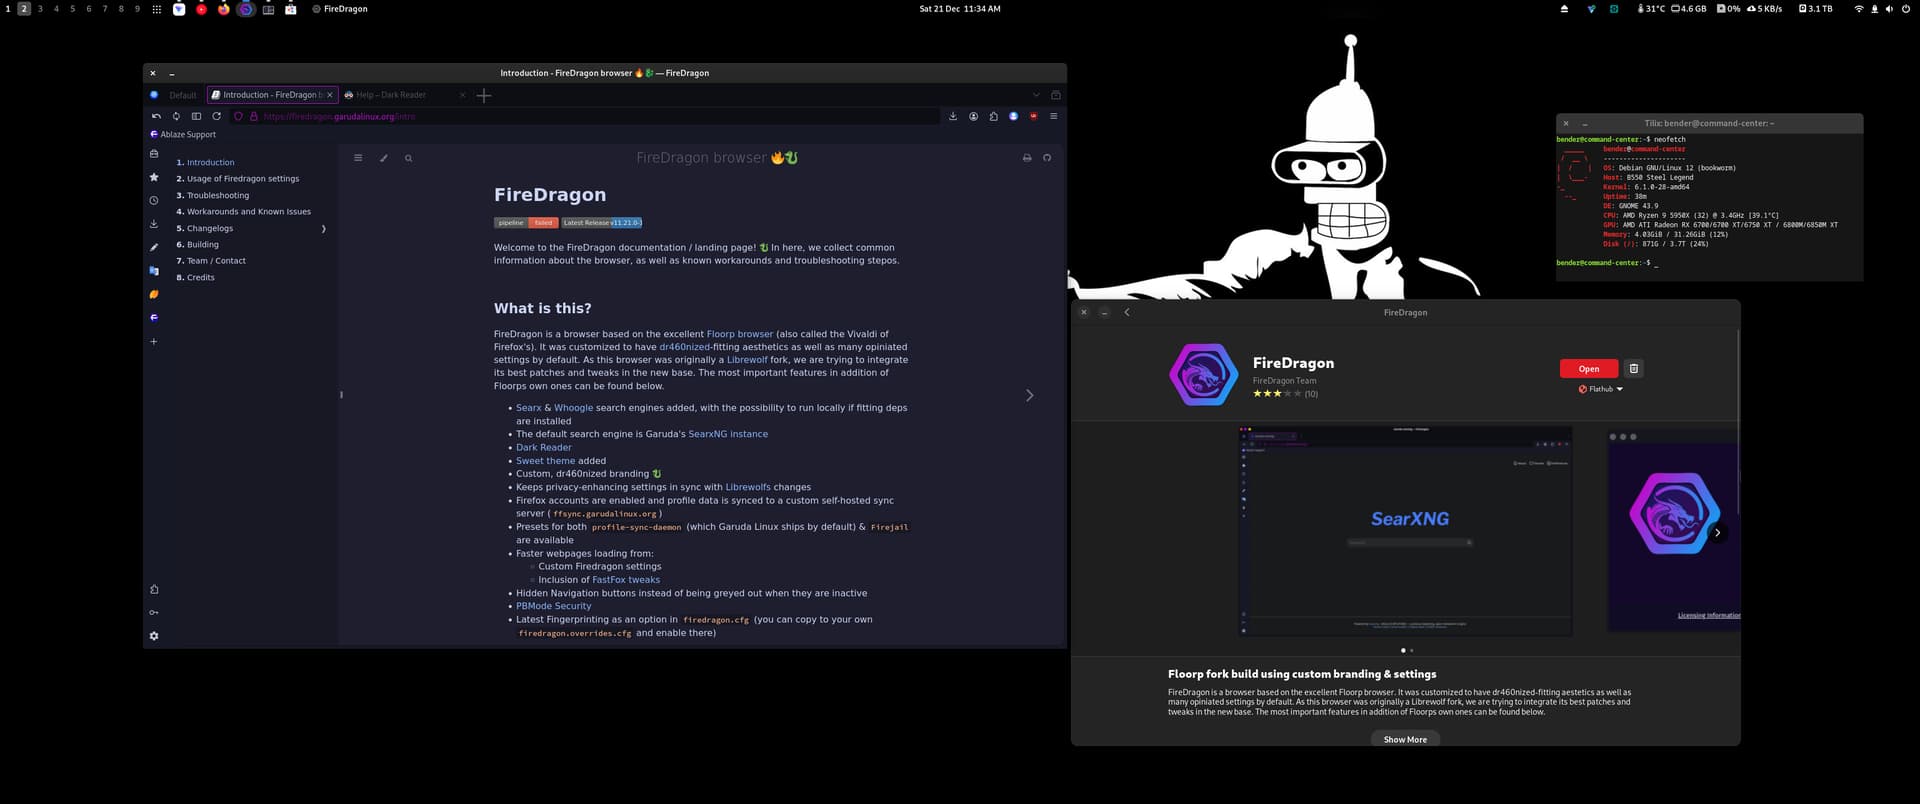Open the app grid in top bar
Image resolution: width=1920 pixels, height=804 pixels.
pyautogui.click(x=156, y=9)
